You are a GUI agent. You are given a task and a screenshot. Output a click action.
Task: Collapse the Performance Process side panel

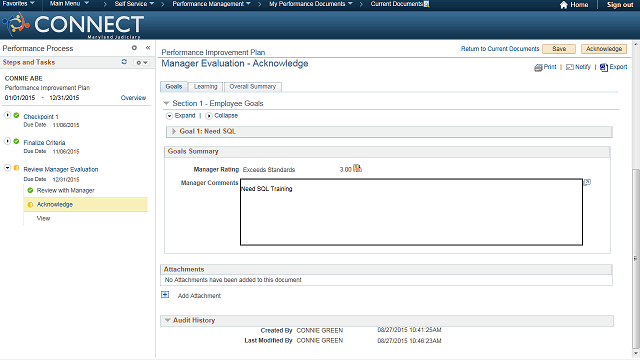point(148,48)
